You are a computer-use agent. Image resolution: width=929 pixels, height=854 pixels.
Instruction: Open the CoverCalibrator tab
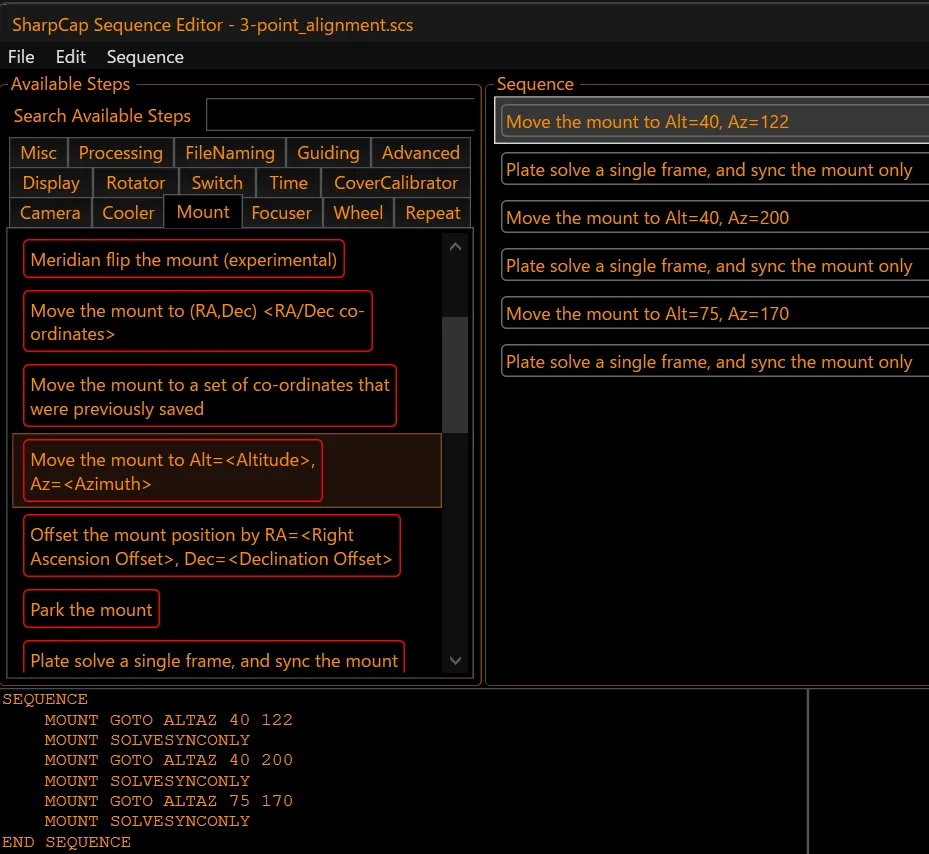(x=396, y=183)
